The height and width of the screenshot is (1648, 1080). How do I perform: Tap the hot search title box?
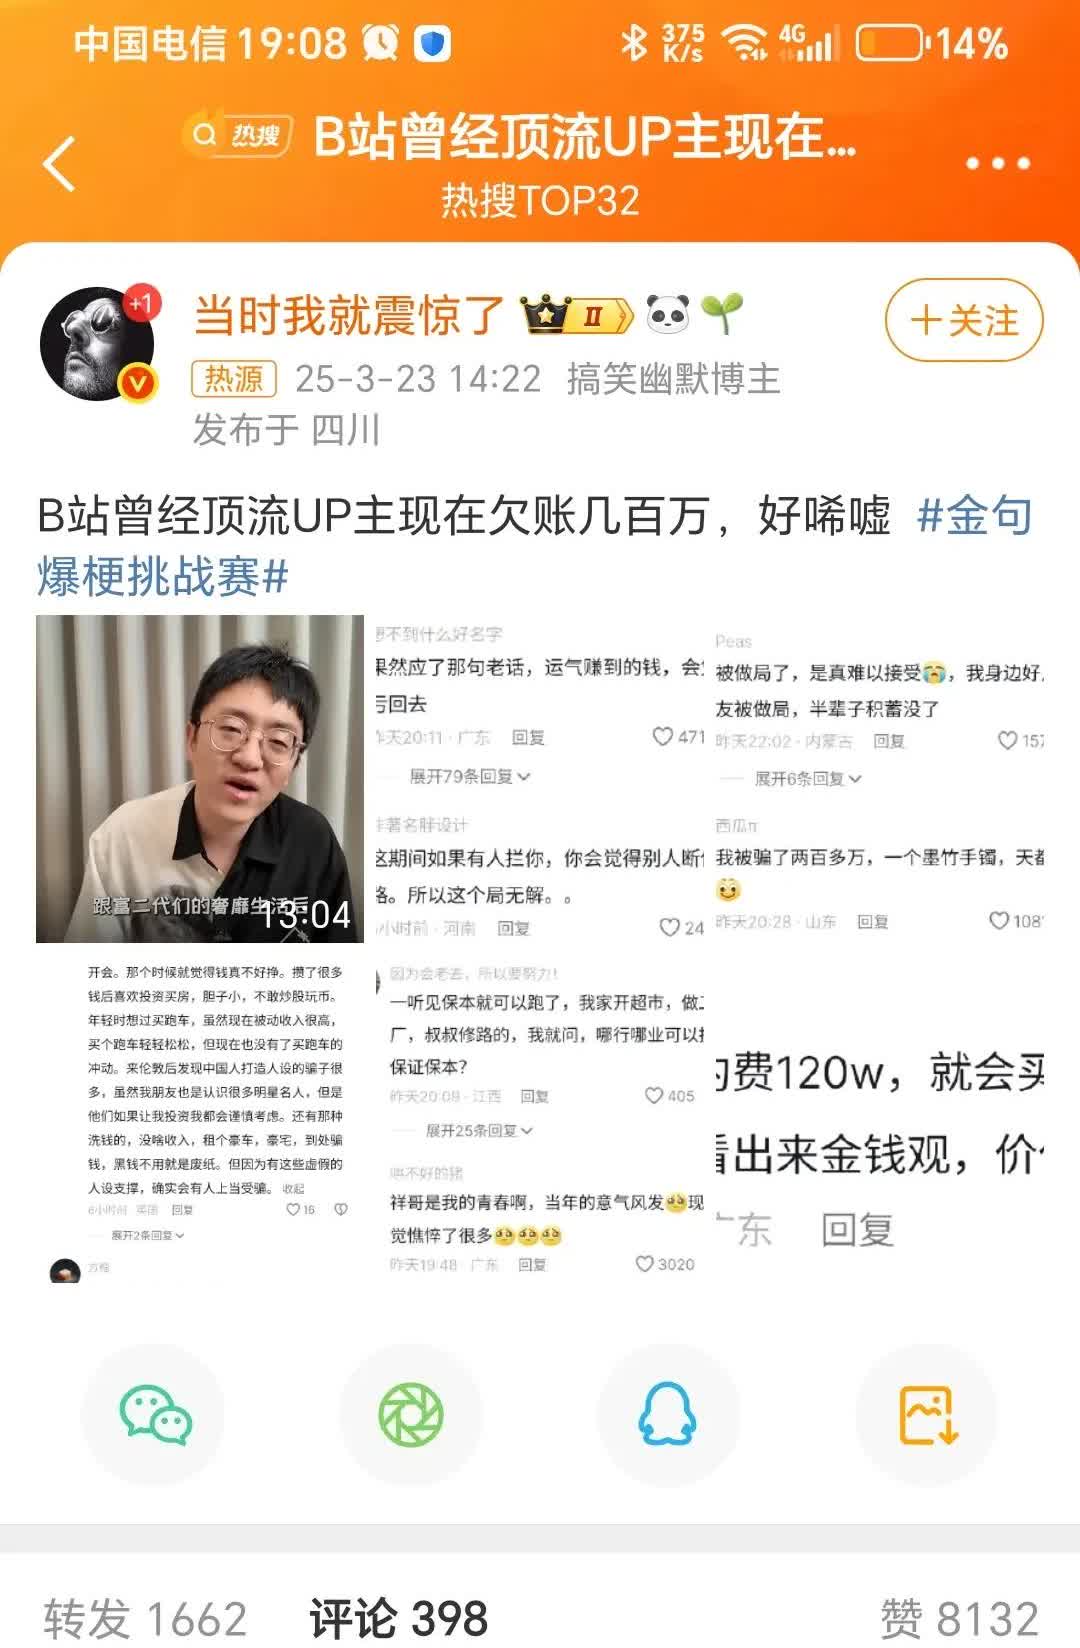pyautogui.click(x=520, y=137)
